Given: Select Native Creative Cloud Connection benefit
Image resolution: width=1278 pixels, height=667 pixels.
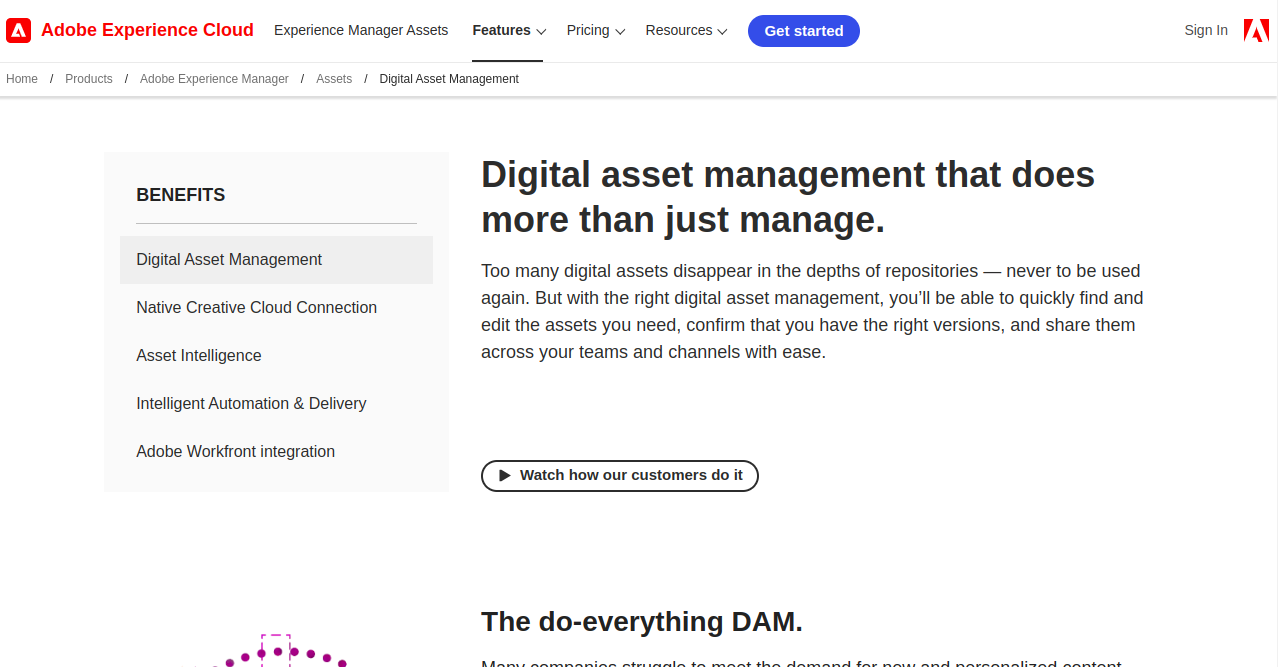Looking at the screenshot, I should tap(276, 308).
